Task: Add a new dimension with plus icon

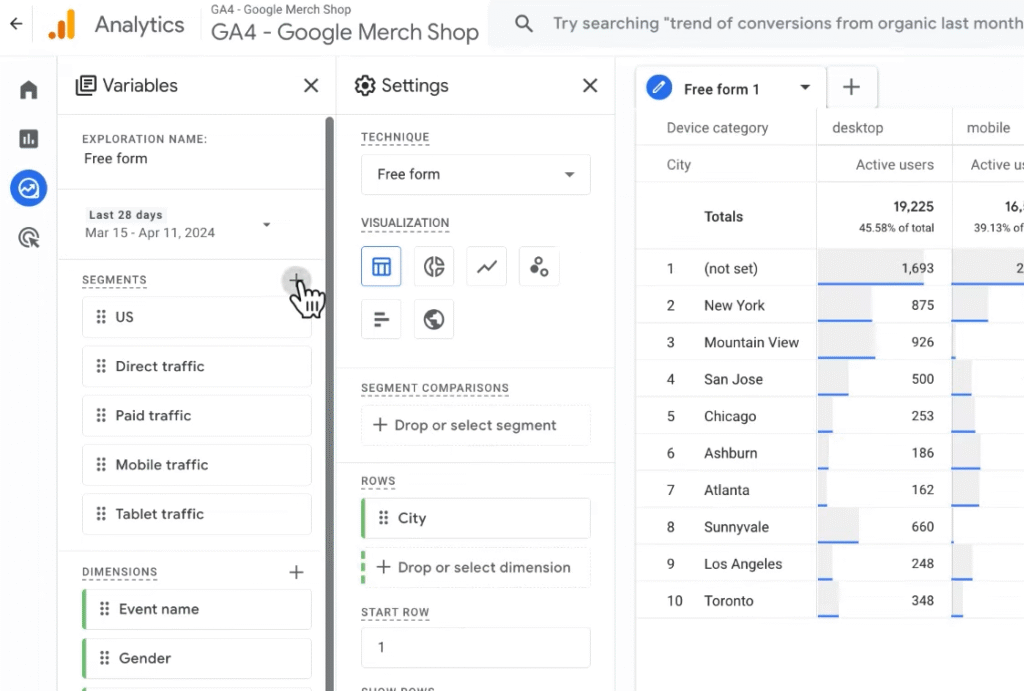Action: (296, 572)
